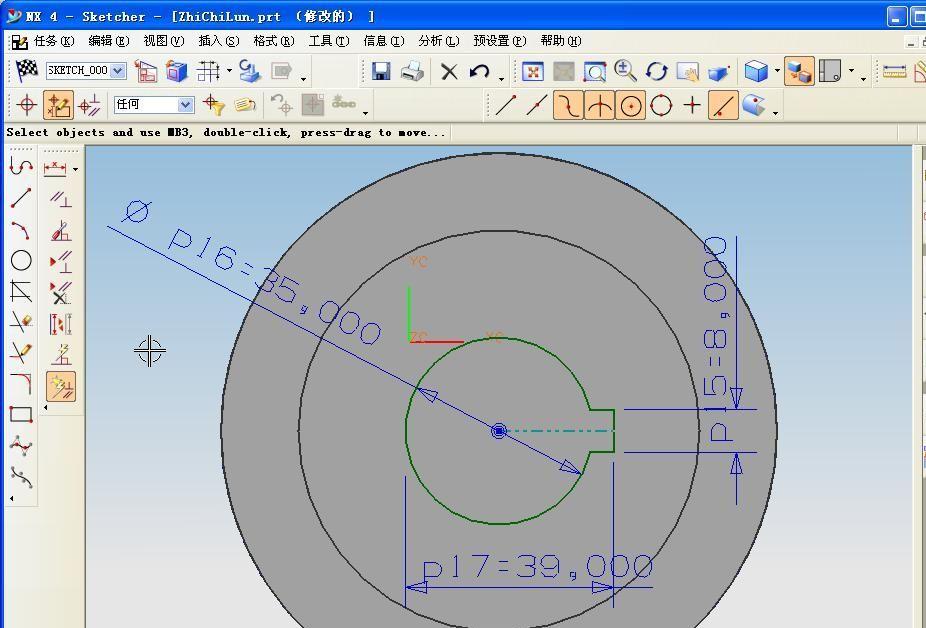Toggle the arc center snap point option
Screen dimensions: 926x628
click(630, 105)
